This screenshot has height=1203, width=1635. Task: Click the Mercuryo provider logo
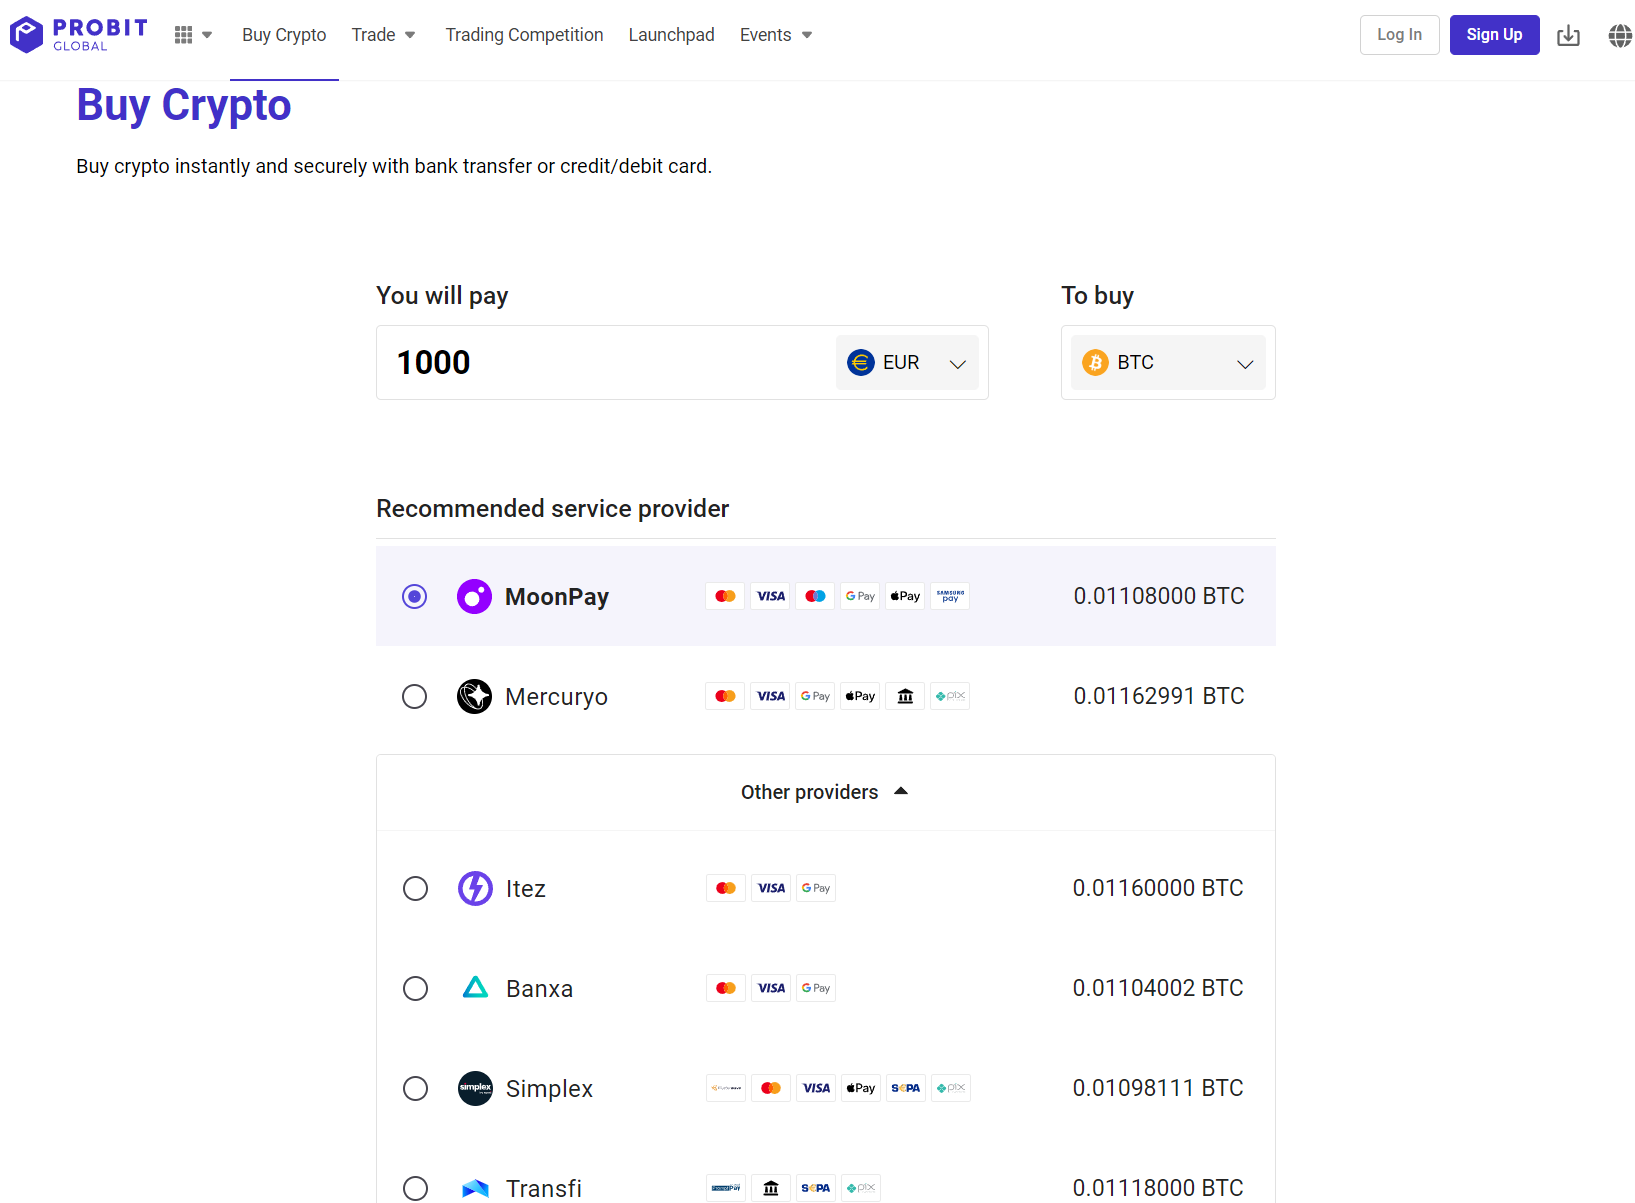click(x=474, y=696)
